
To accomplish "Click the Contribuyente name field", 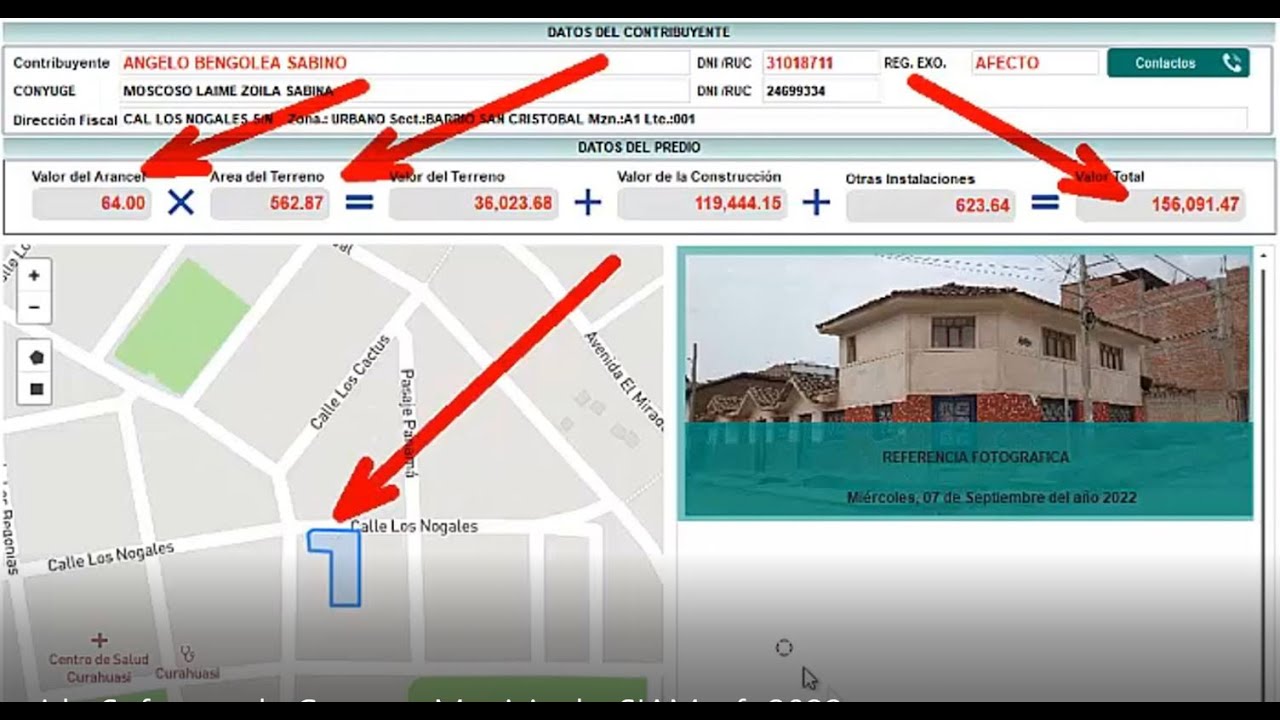I will [404, 63].
